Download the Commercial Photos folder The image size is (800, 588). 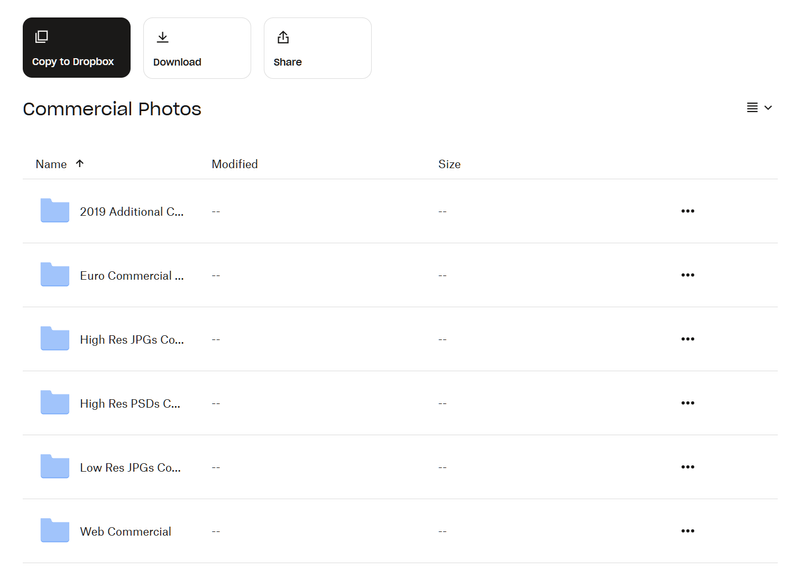tap(196, 48)
